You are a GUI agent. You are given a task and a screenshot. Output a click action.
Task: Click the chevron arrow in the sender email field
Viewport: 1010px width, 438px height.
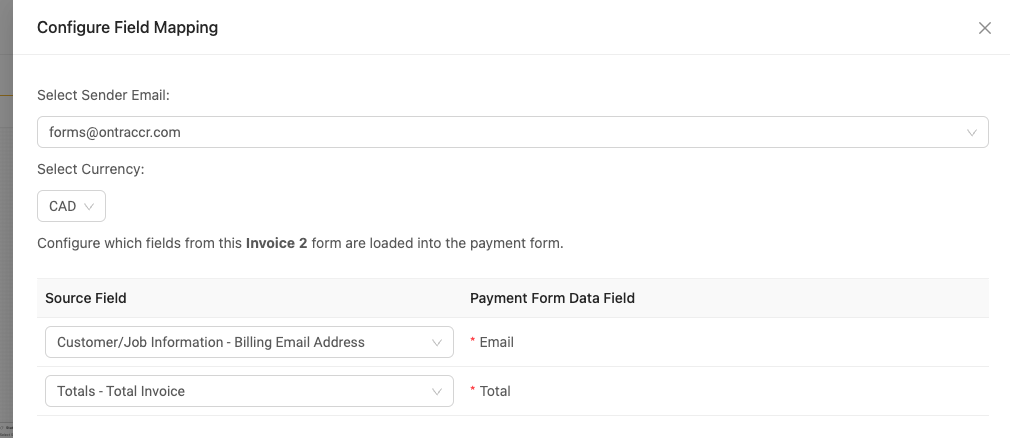point(971,133)
